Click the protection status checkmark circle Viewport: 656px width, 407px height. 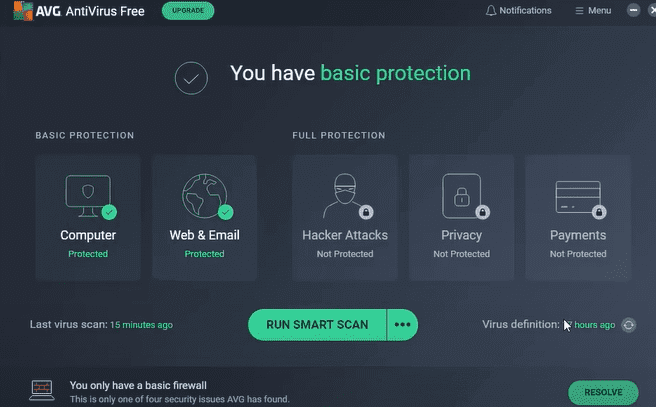[x=191, y=77]
